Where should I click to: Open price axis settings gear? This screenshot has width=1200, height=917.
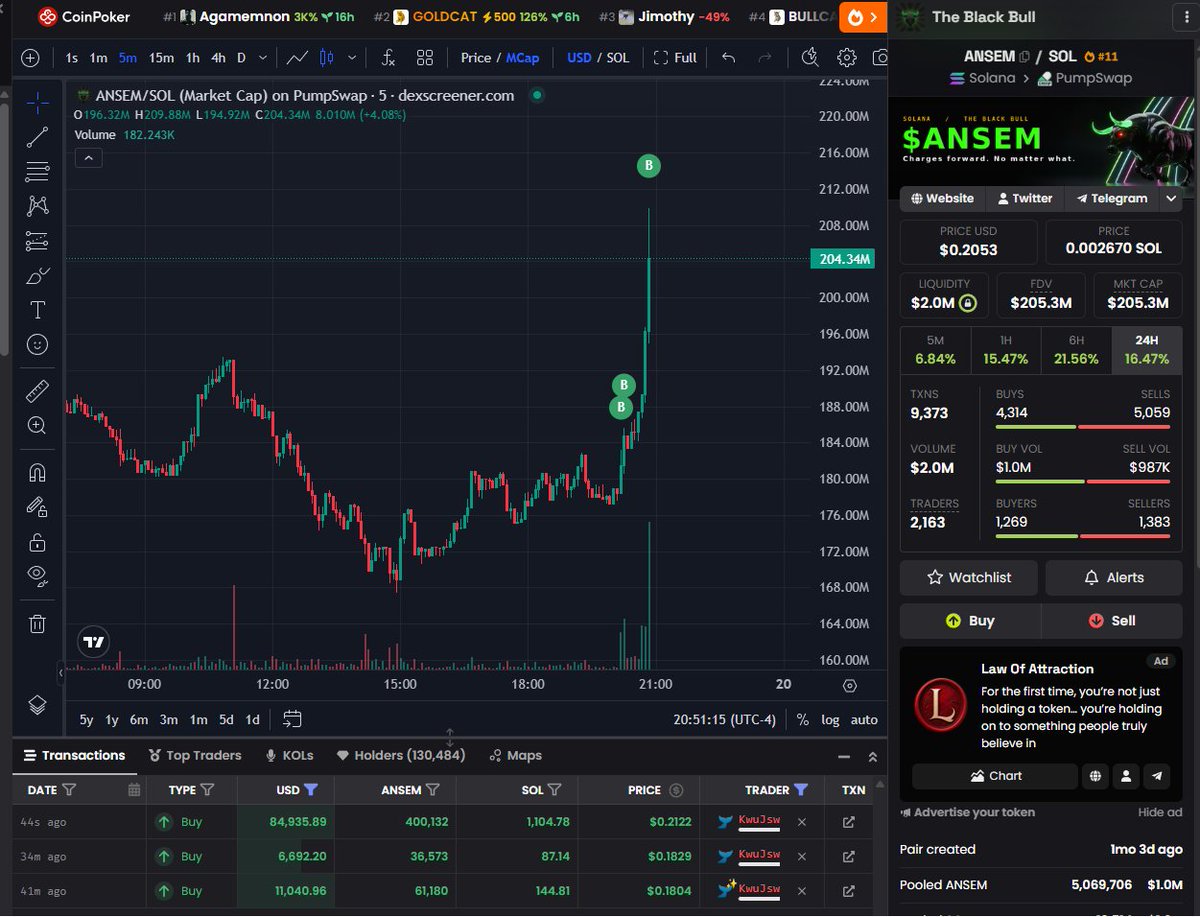click(850, 685)
